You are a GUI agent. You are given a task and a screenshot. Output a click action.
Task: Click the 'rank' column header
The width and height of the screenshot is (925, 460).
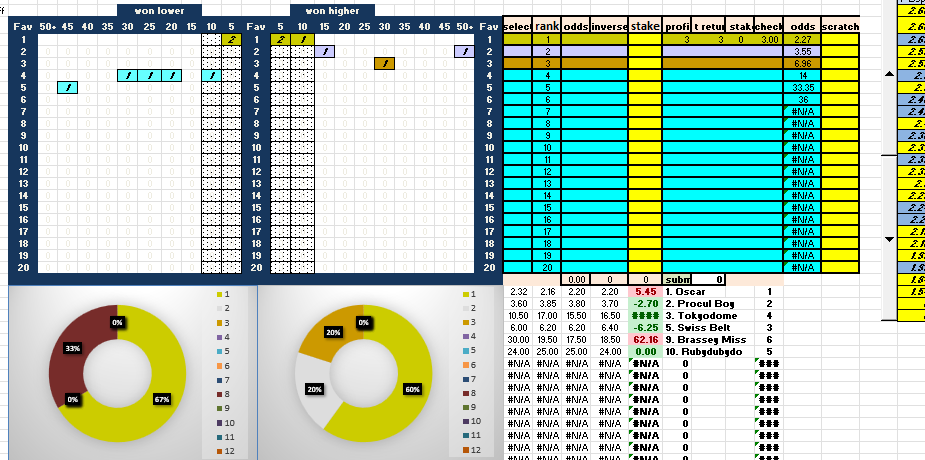547,27
